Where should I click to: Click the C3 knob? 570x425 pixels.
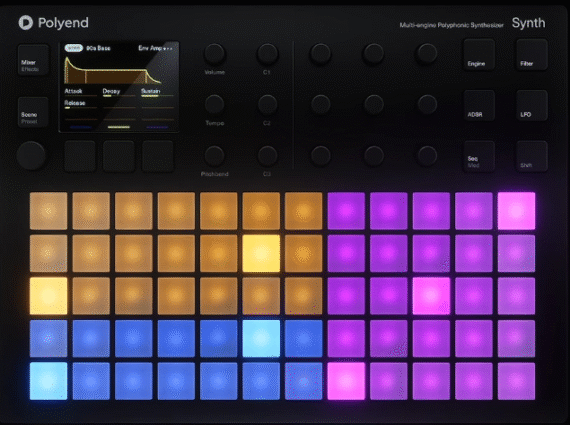click(268, 156)
